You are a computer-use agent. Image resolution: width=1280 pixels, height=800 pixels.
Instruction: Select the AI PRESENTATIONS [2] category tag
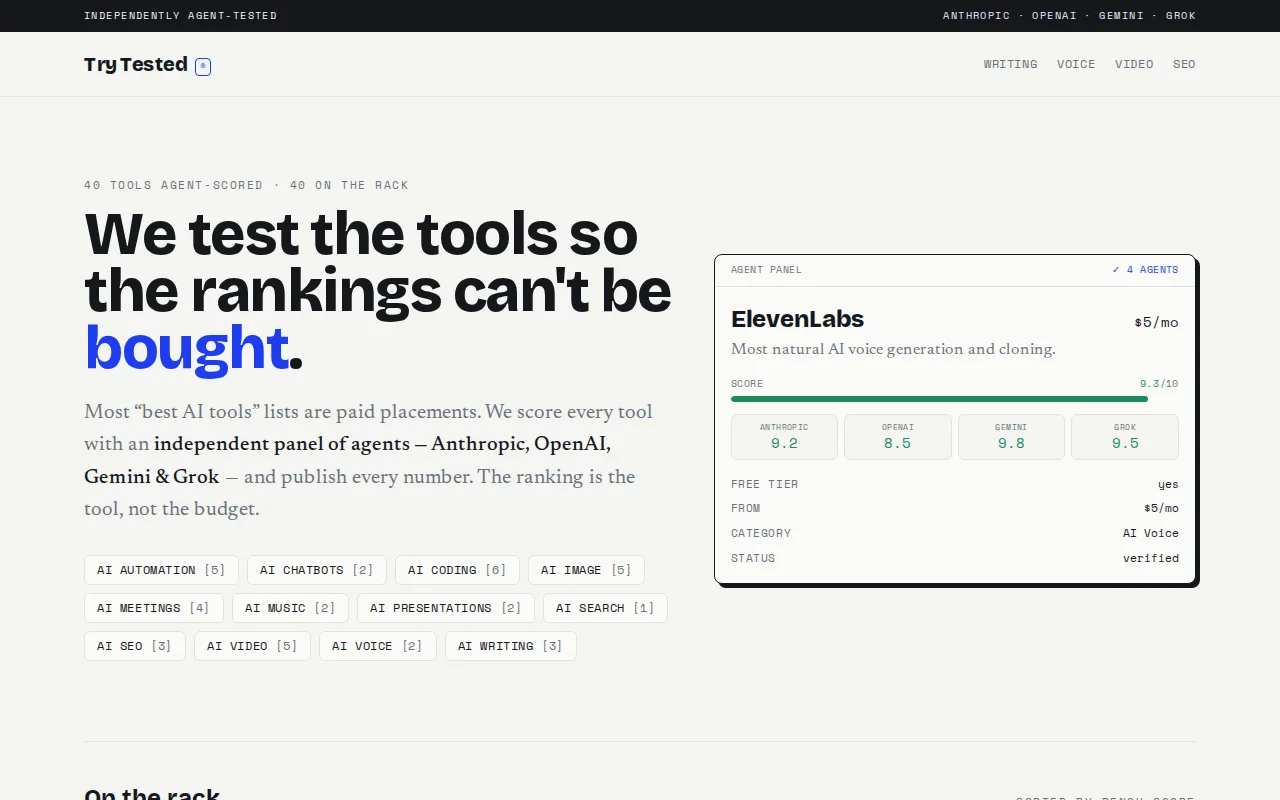click(x=446, y=608)
